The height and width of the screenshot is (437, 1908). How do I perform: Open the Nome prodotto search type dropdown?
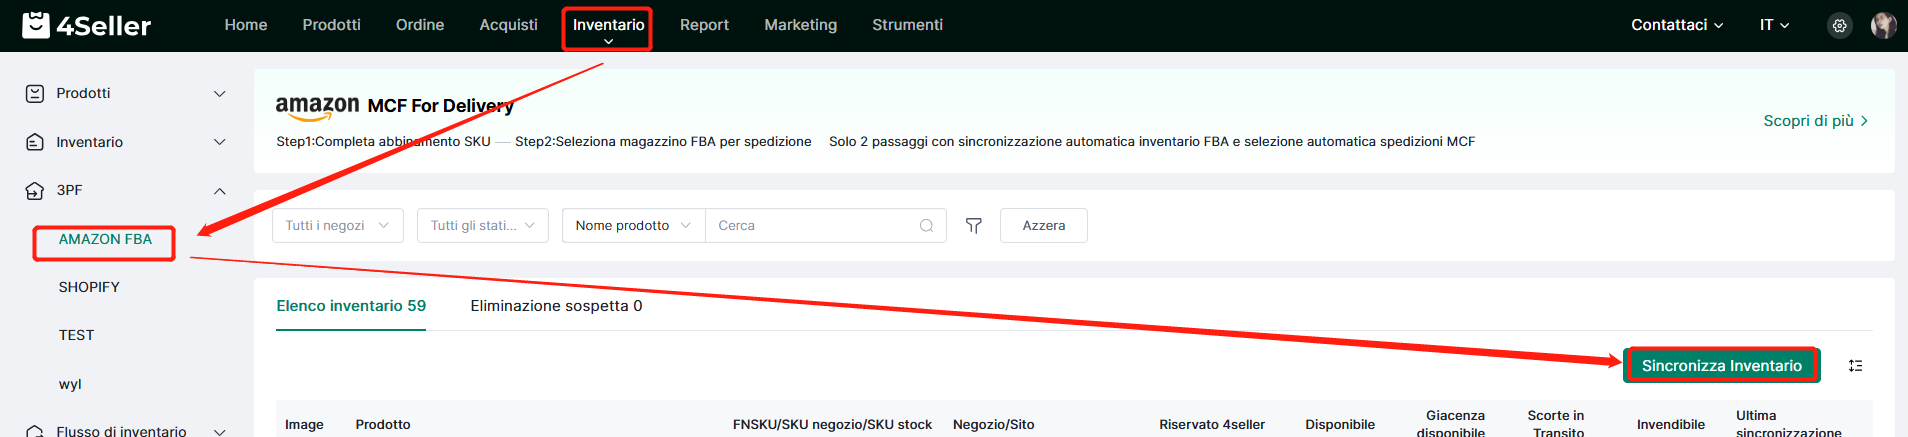(633, 226)
